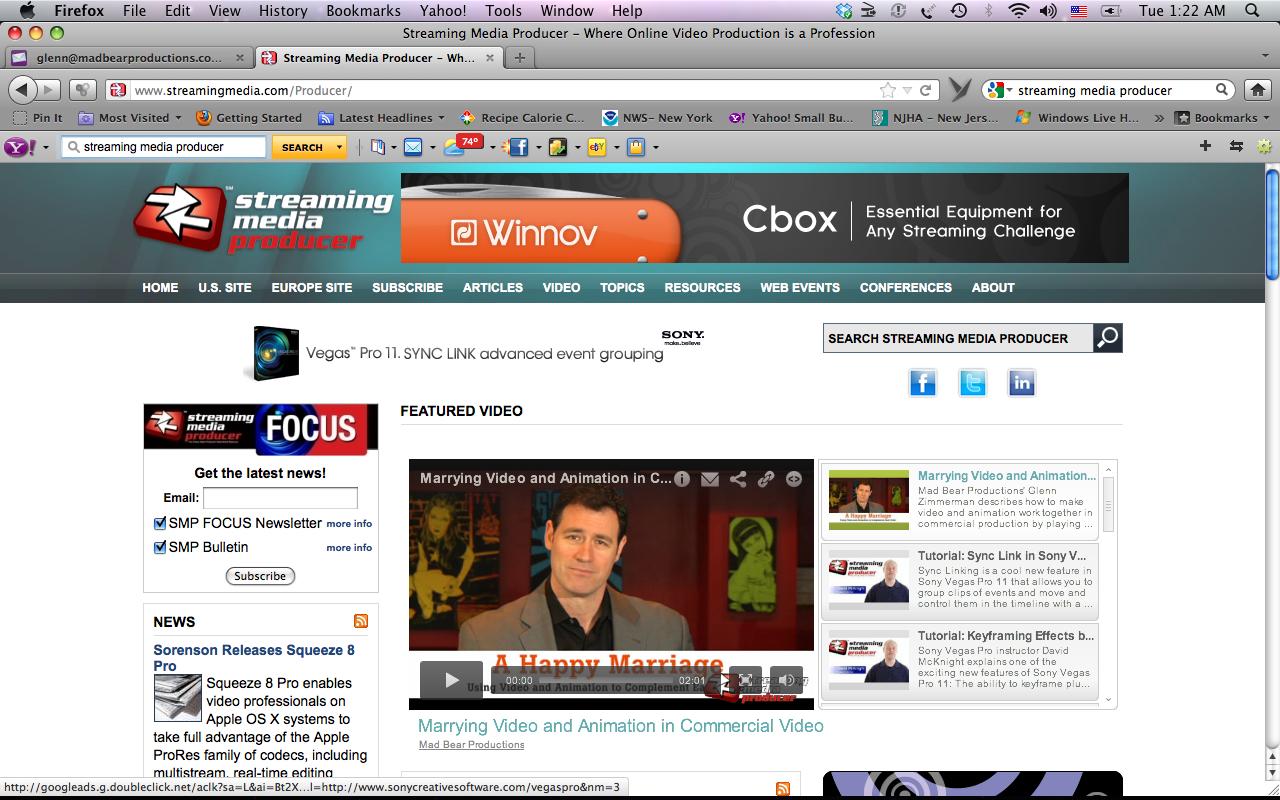The image size is (1280, 800).
Task: Copy video link with chain icon
Action: coord(766,479)
